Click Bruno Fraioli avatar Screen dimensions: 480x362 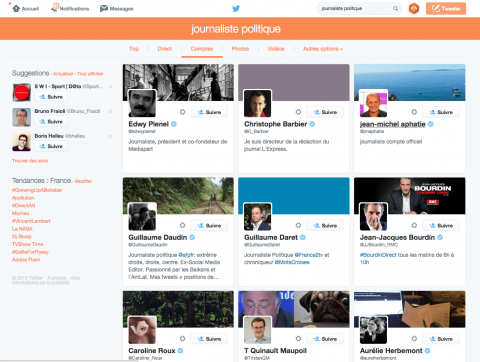[x=22, y=117]
